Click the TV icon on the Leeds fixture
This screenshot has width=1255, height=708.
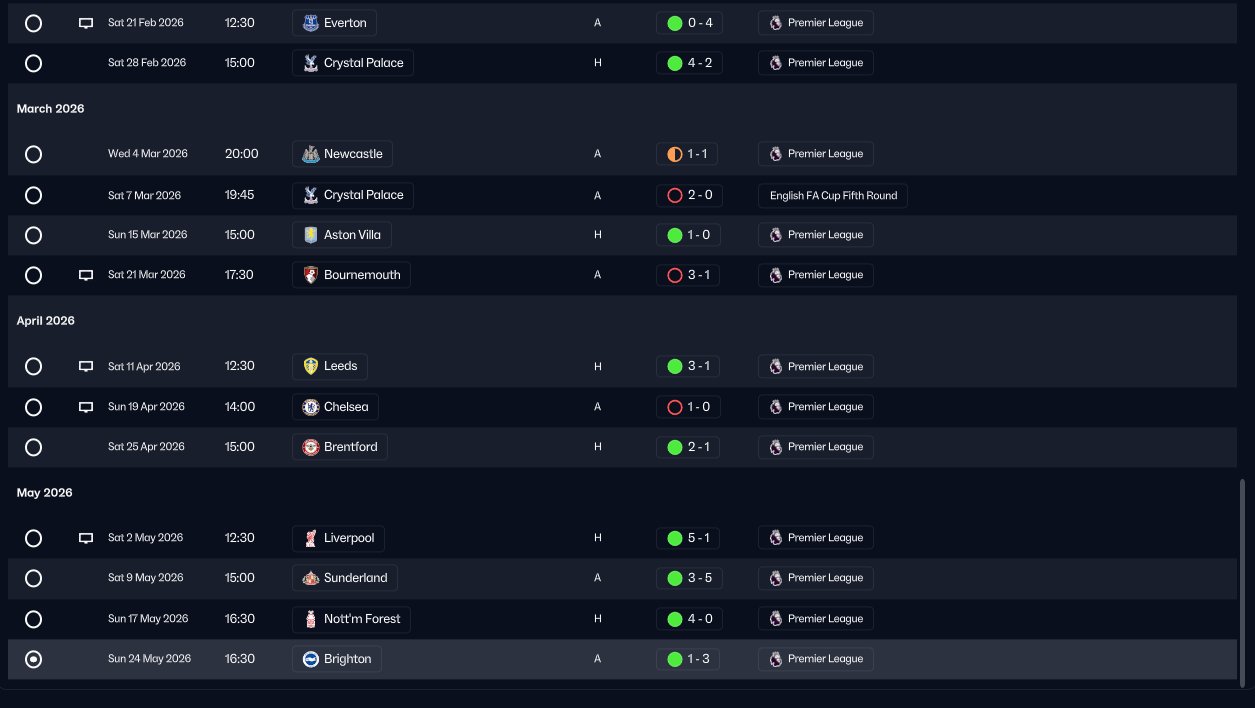click(x=86, y=367)
